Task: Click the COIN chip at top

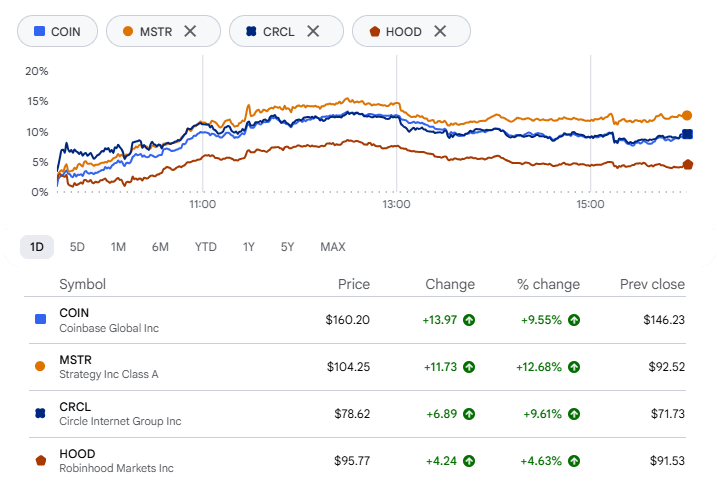Action: click(57, 31)
